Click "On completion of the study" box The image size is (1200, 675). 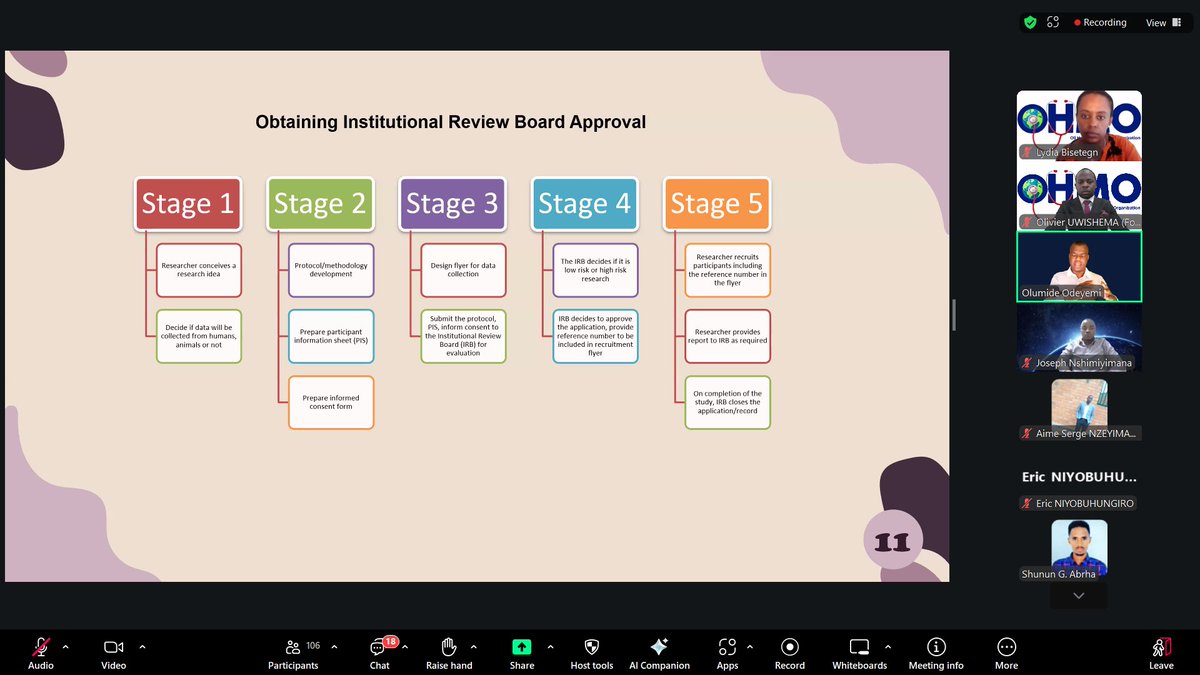point(728,402)
